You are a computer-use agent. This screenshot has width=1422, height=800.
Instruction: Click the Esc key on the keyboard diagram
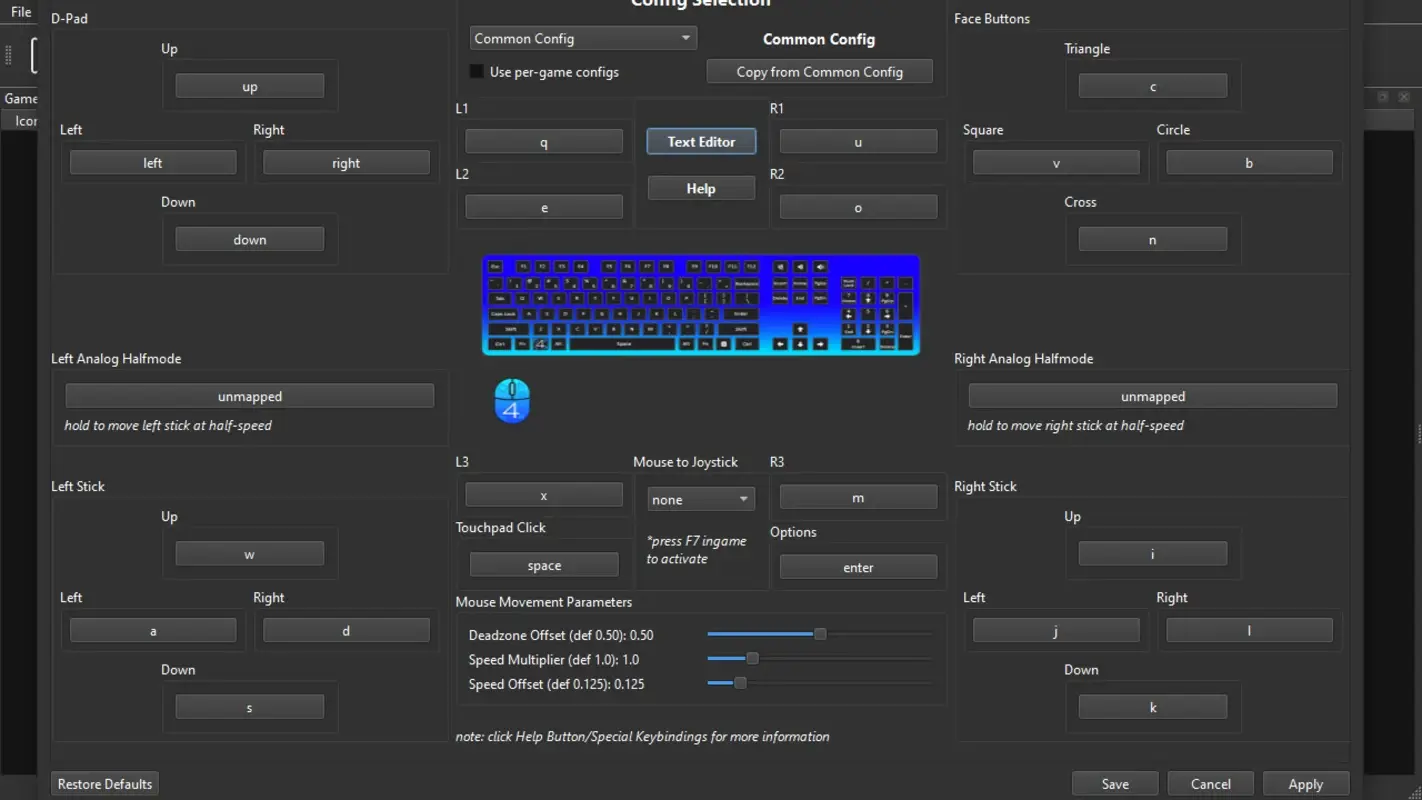[x=495, y=267]
